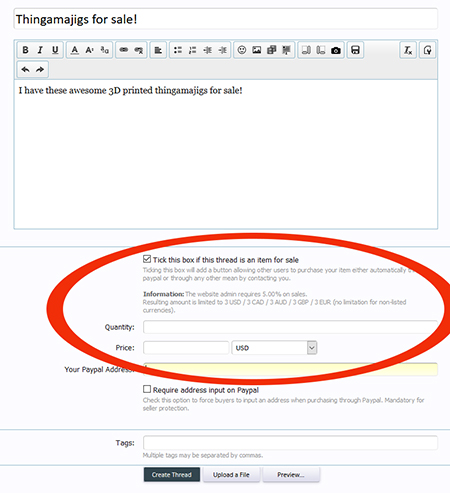450x493 pixels.
Task: Undo the last edit
Action: (25, 69)
